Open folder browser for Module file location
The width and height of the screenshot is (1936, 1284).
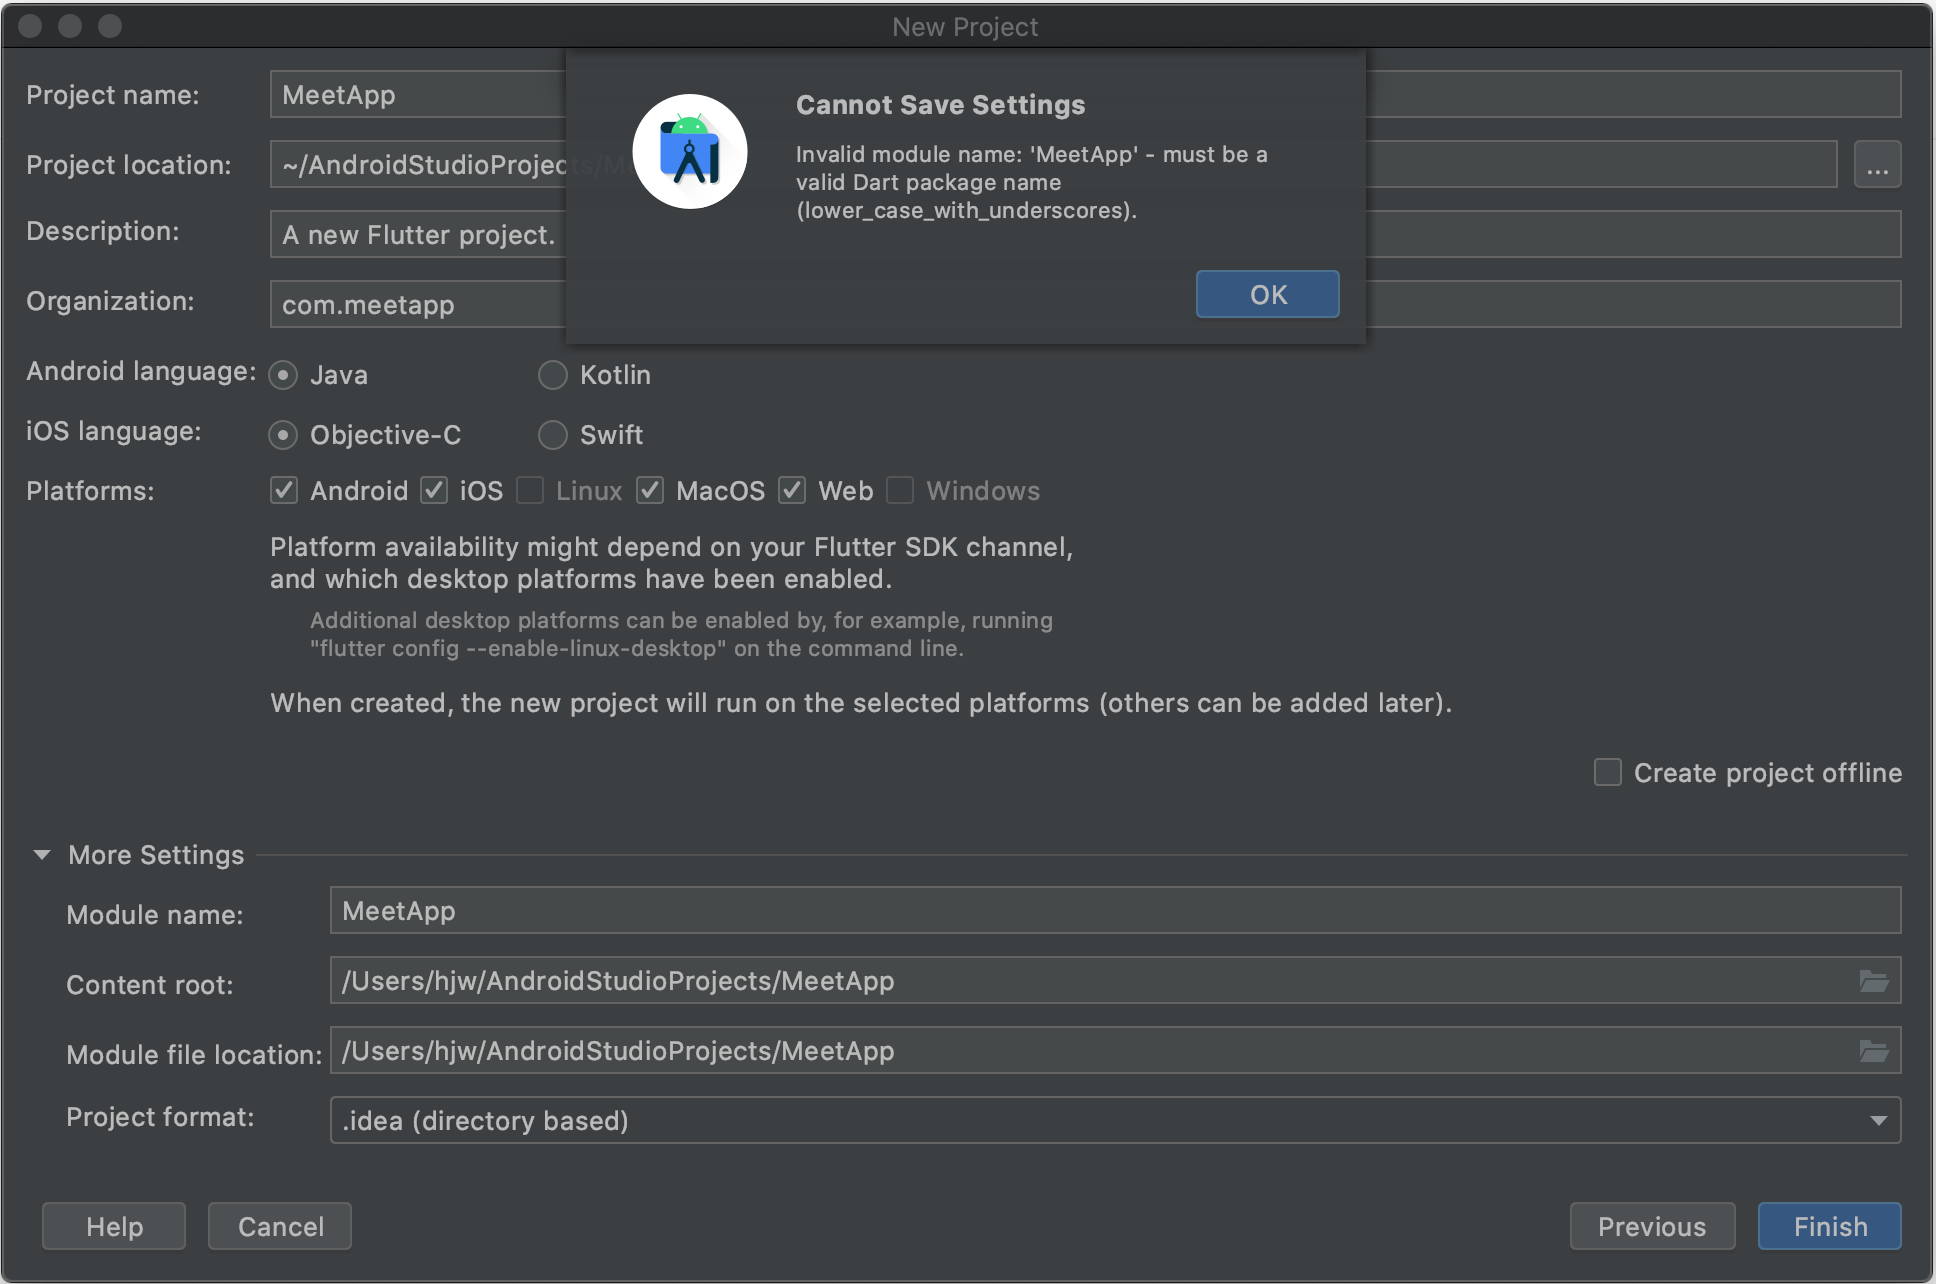coord(1873,1051)
